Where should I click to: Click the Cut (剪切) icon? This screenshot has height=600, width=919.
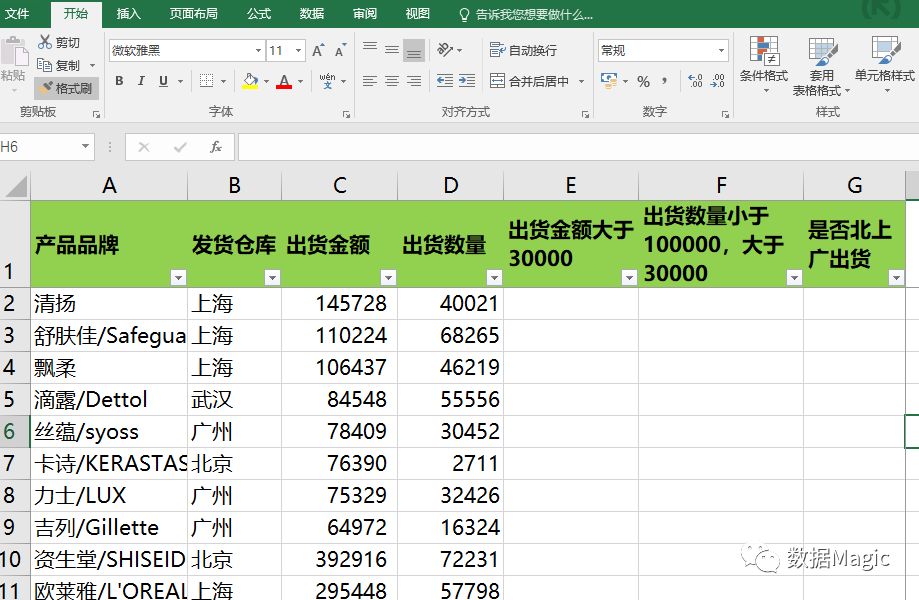point(45,42)
